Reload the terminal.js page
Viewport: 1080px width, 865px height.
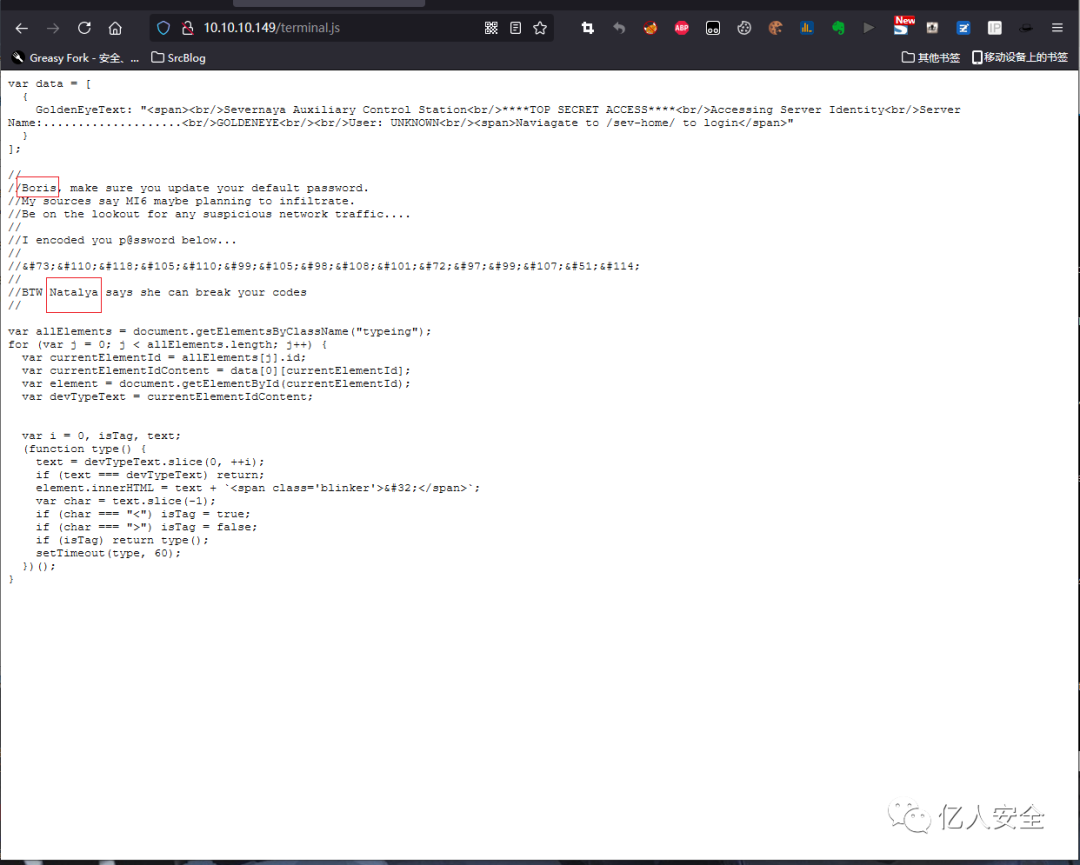coord(84,28)
